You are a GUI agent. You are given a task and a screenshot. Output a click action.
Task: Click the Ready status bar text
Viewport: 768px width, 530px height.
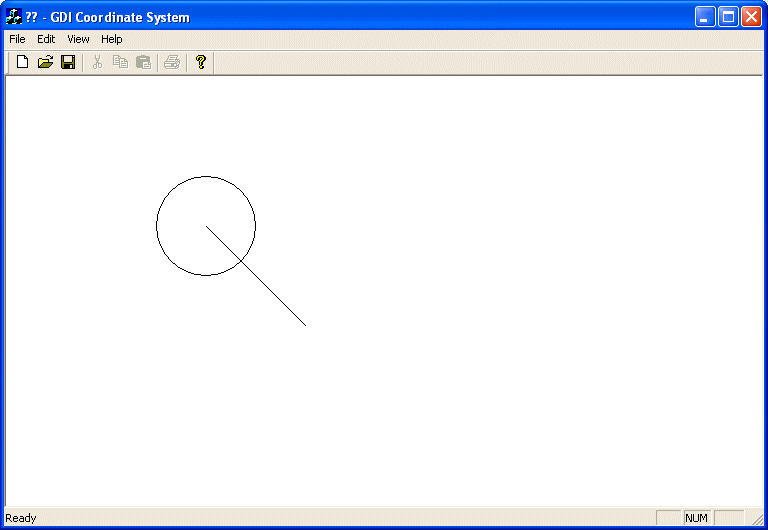[21, 518]
